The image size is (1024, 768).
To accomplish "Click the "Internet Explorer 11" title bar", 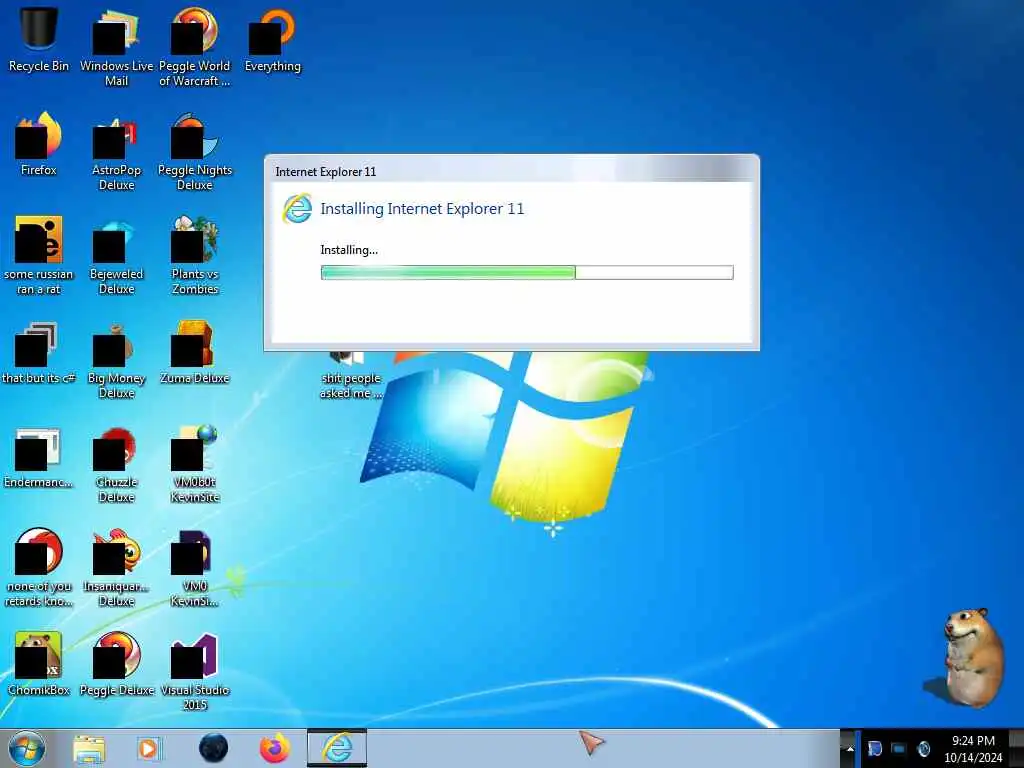I will pos(511,171).
